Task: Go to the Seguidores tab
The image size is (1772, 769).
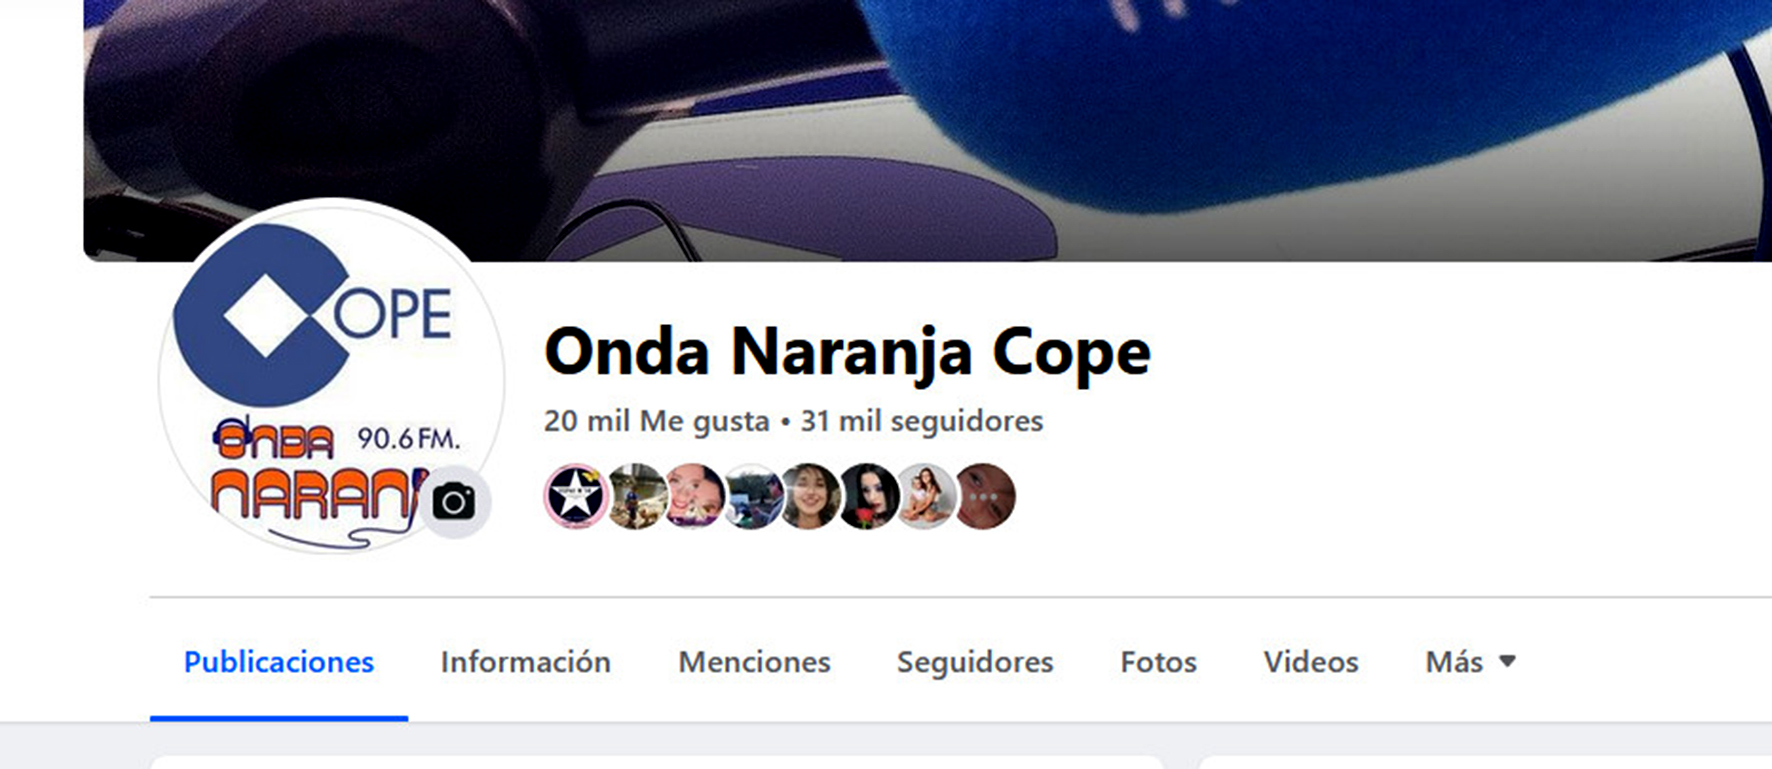Action: pyautogui.click(x=975, y=662)
